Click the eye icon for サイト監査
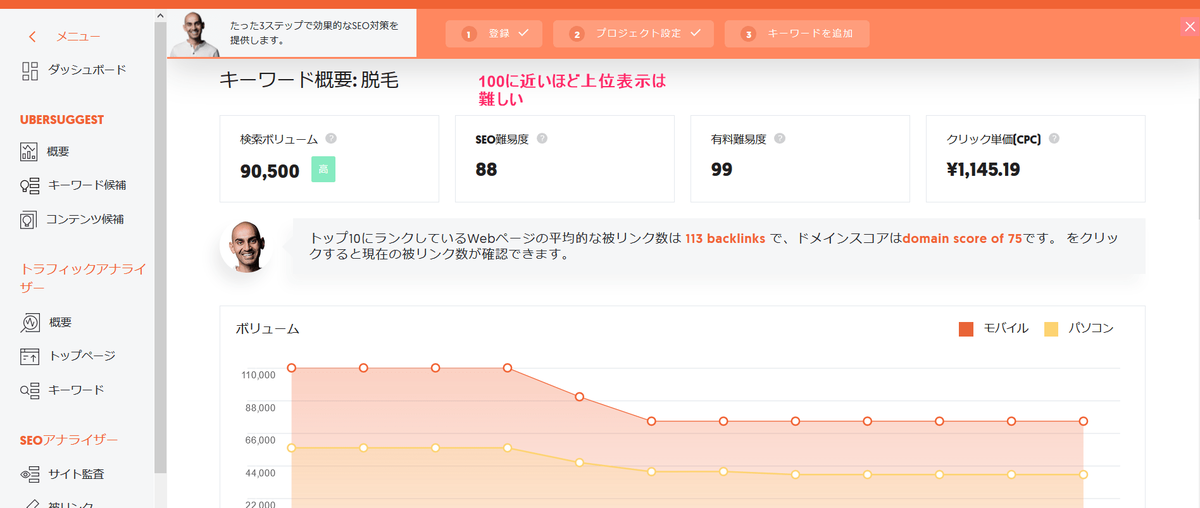Screen dimensions: 1200x508 click(29, 473)
